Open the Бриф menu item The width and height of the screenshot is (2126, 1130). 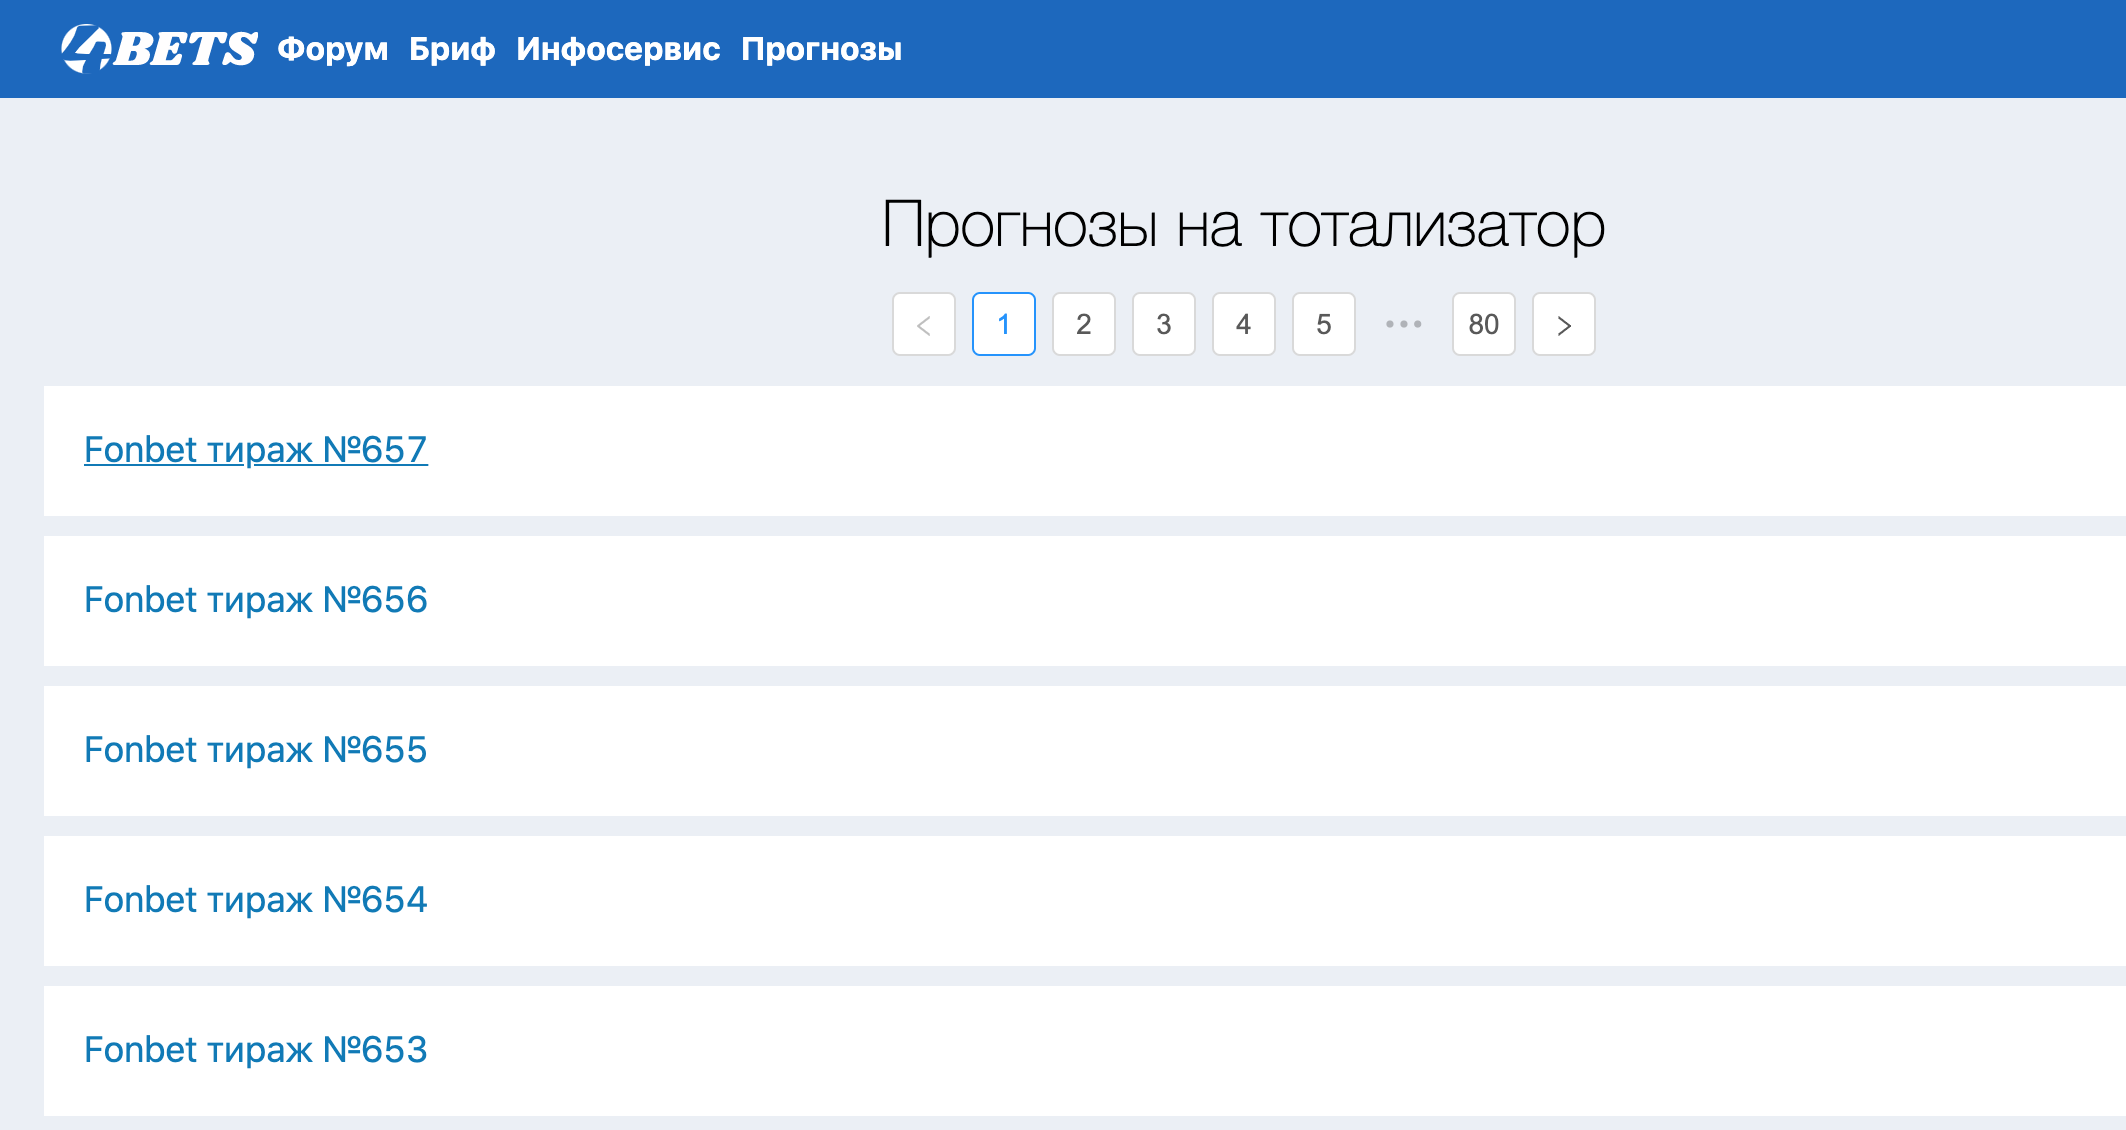(452, 49)
